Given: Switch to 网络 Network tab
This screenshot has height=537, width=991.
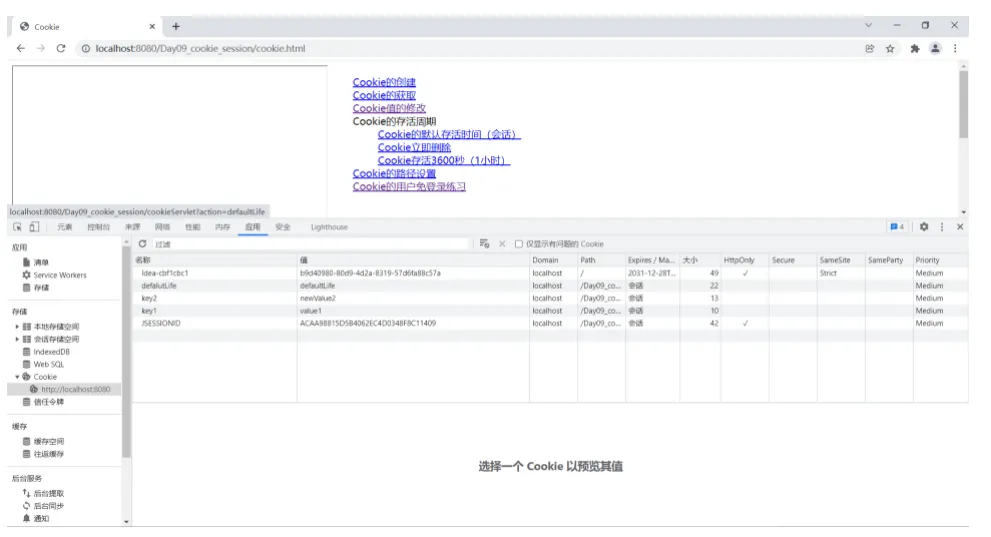Looking at the screenshot, I should coord(162,227).
